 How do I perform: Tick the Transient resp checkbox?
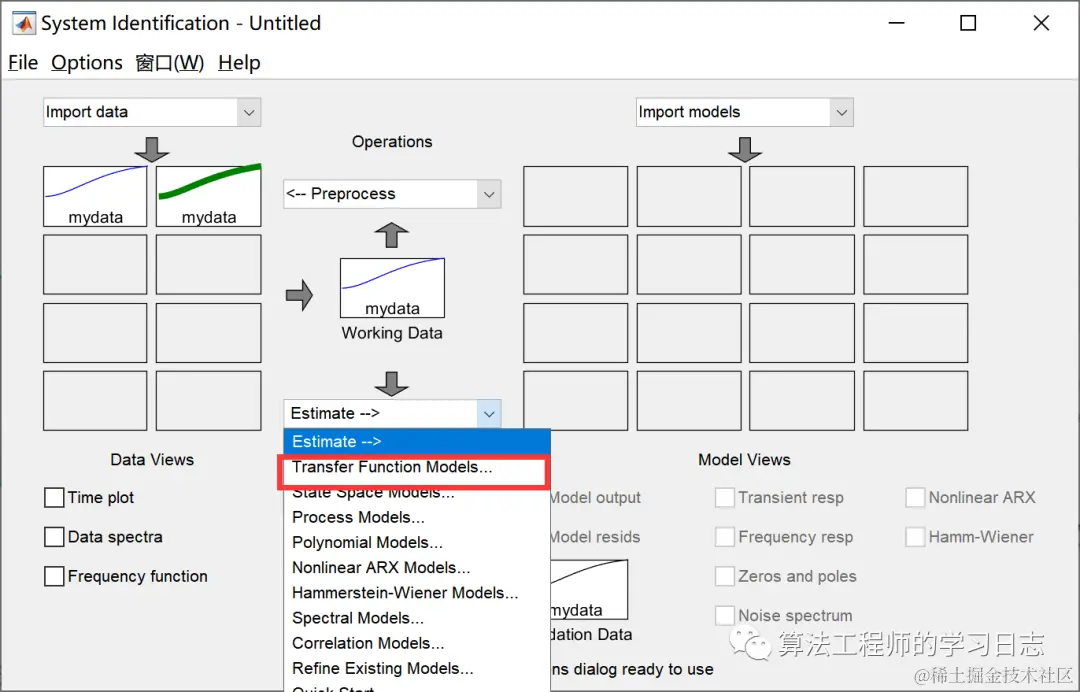(x=725, y=497)
